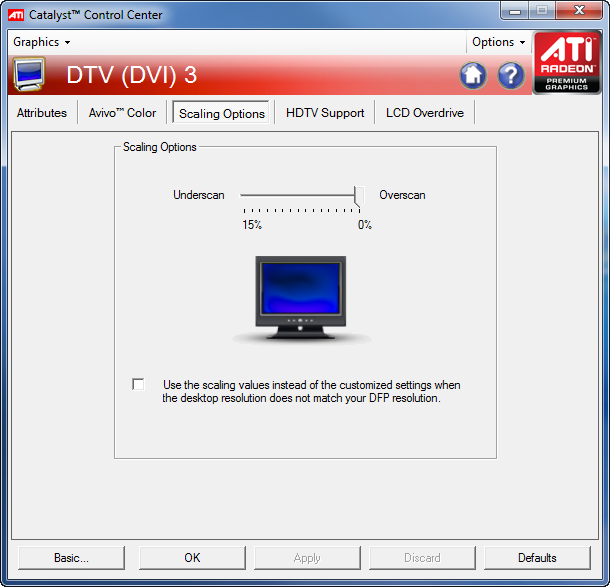The image size is (610, 587).
Task: Switch to the Attributes tab
Action: point(42,113)
